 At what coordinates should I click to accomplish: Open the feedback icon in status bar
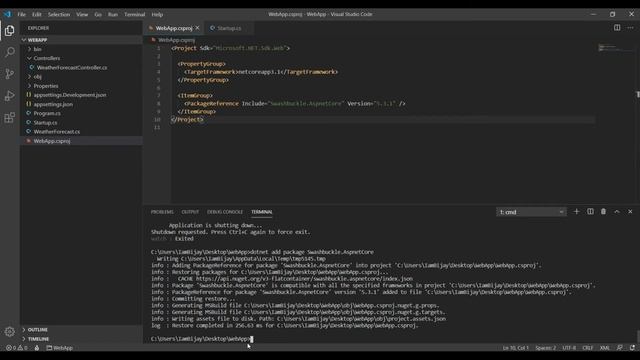[620, 348]
